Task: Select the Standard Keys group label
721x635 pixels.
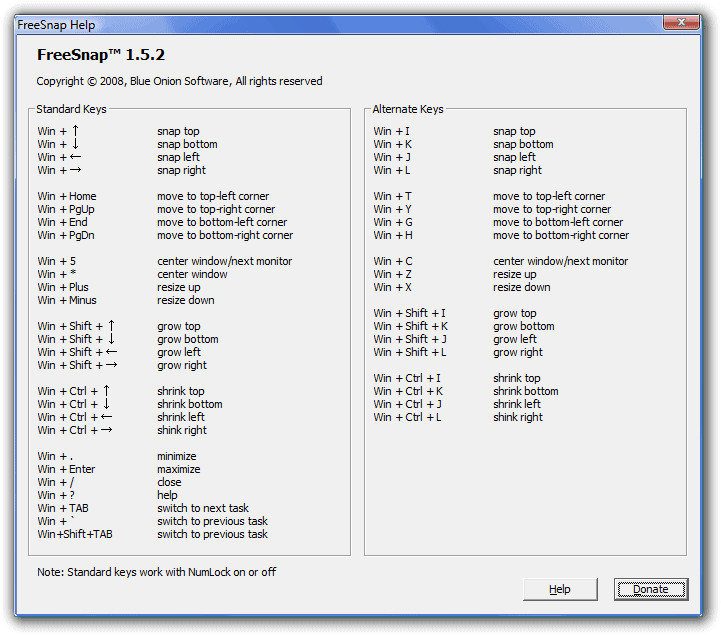Action: (71, 109)
